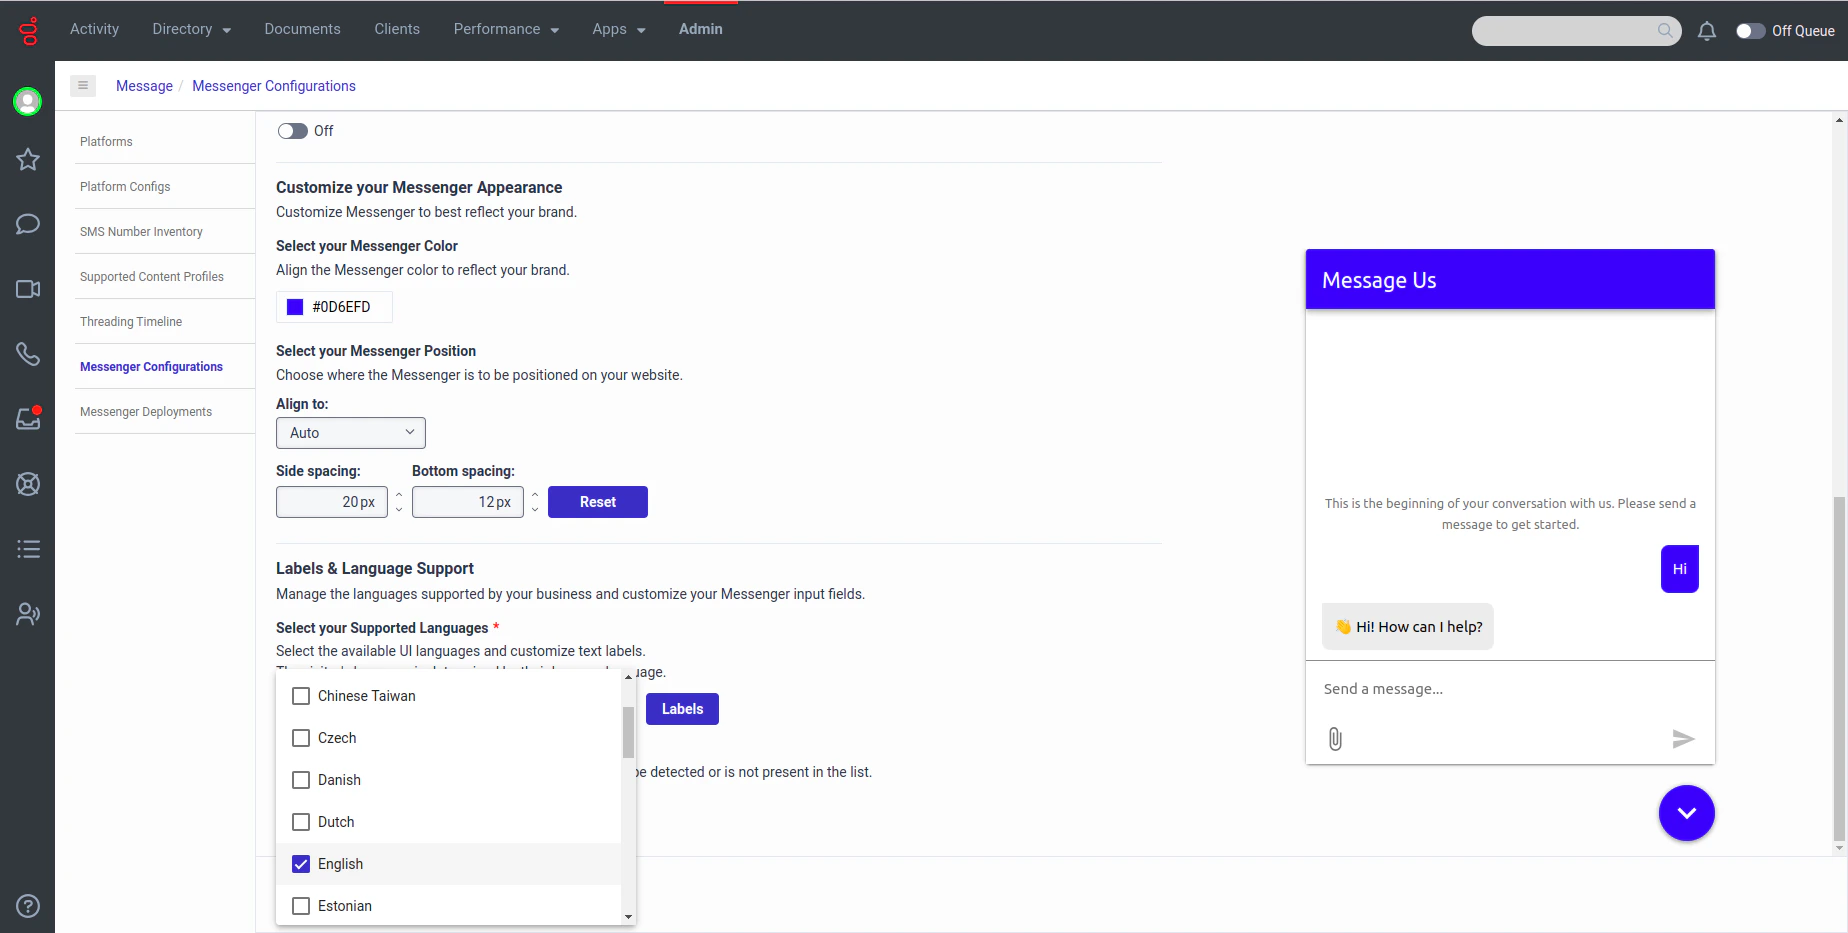1848x933 pixels.
Task: Select the video meetings icon
Action: point(27,289)
